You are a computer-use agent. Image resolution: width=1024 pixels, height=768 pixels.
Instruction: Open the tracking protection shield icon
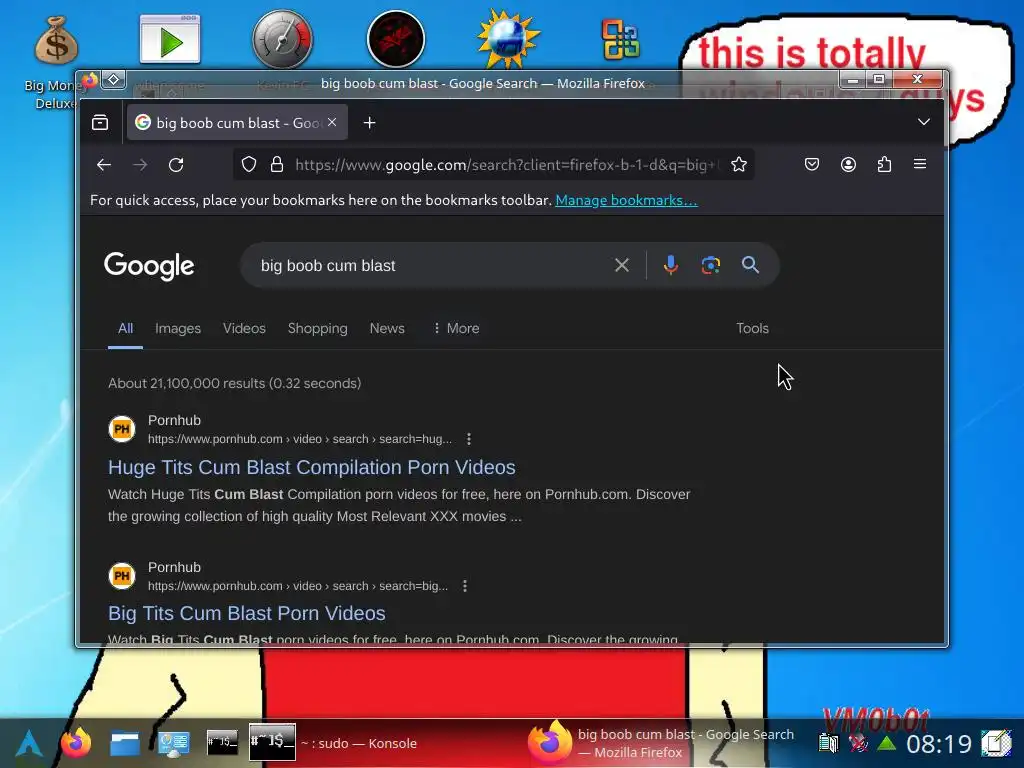tap(249, 165)
